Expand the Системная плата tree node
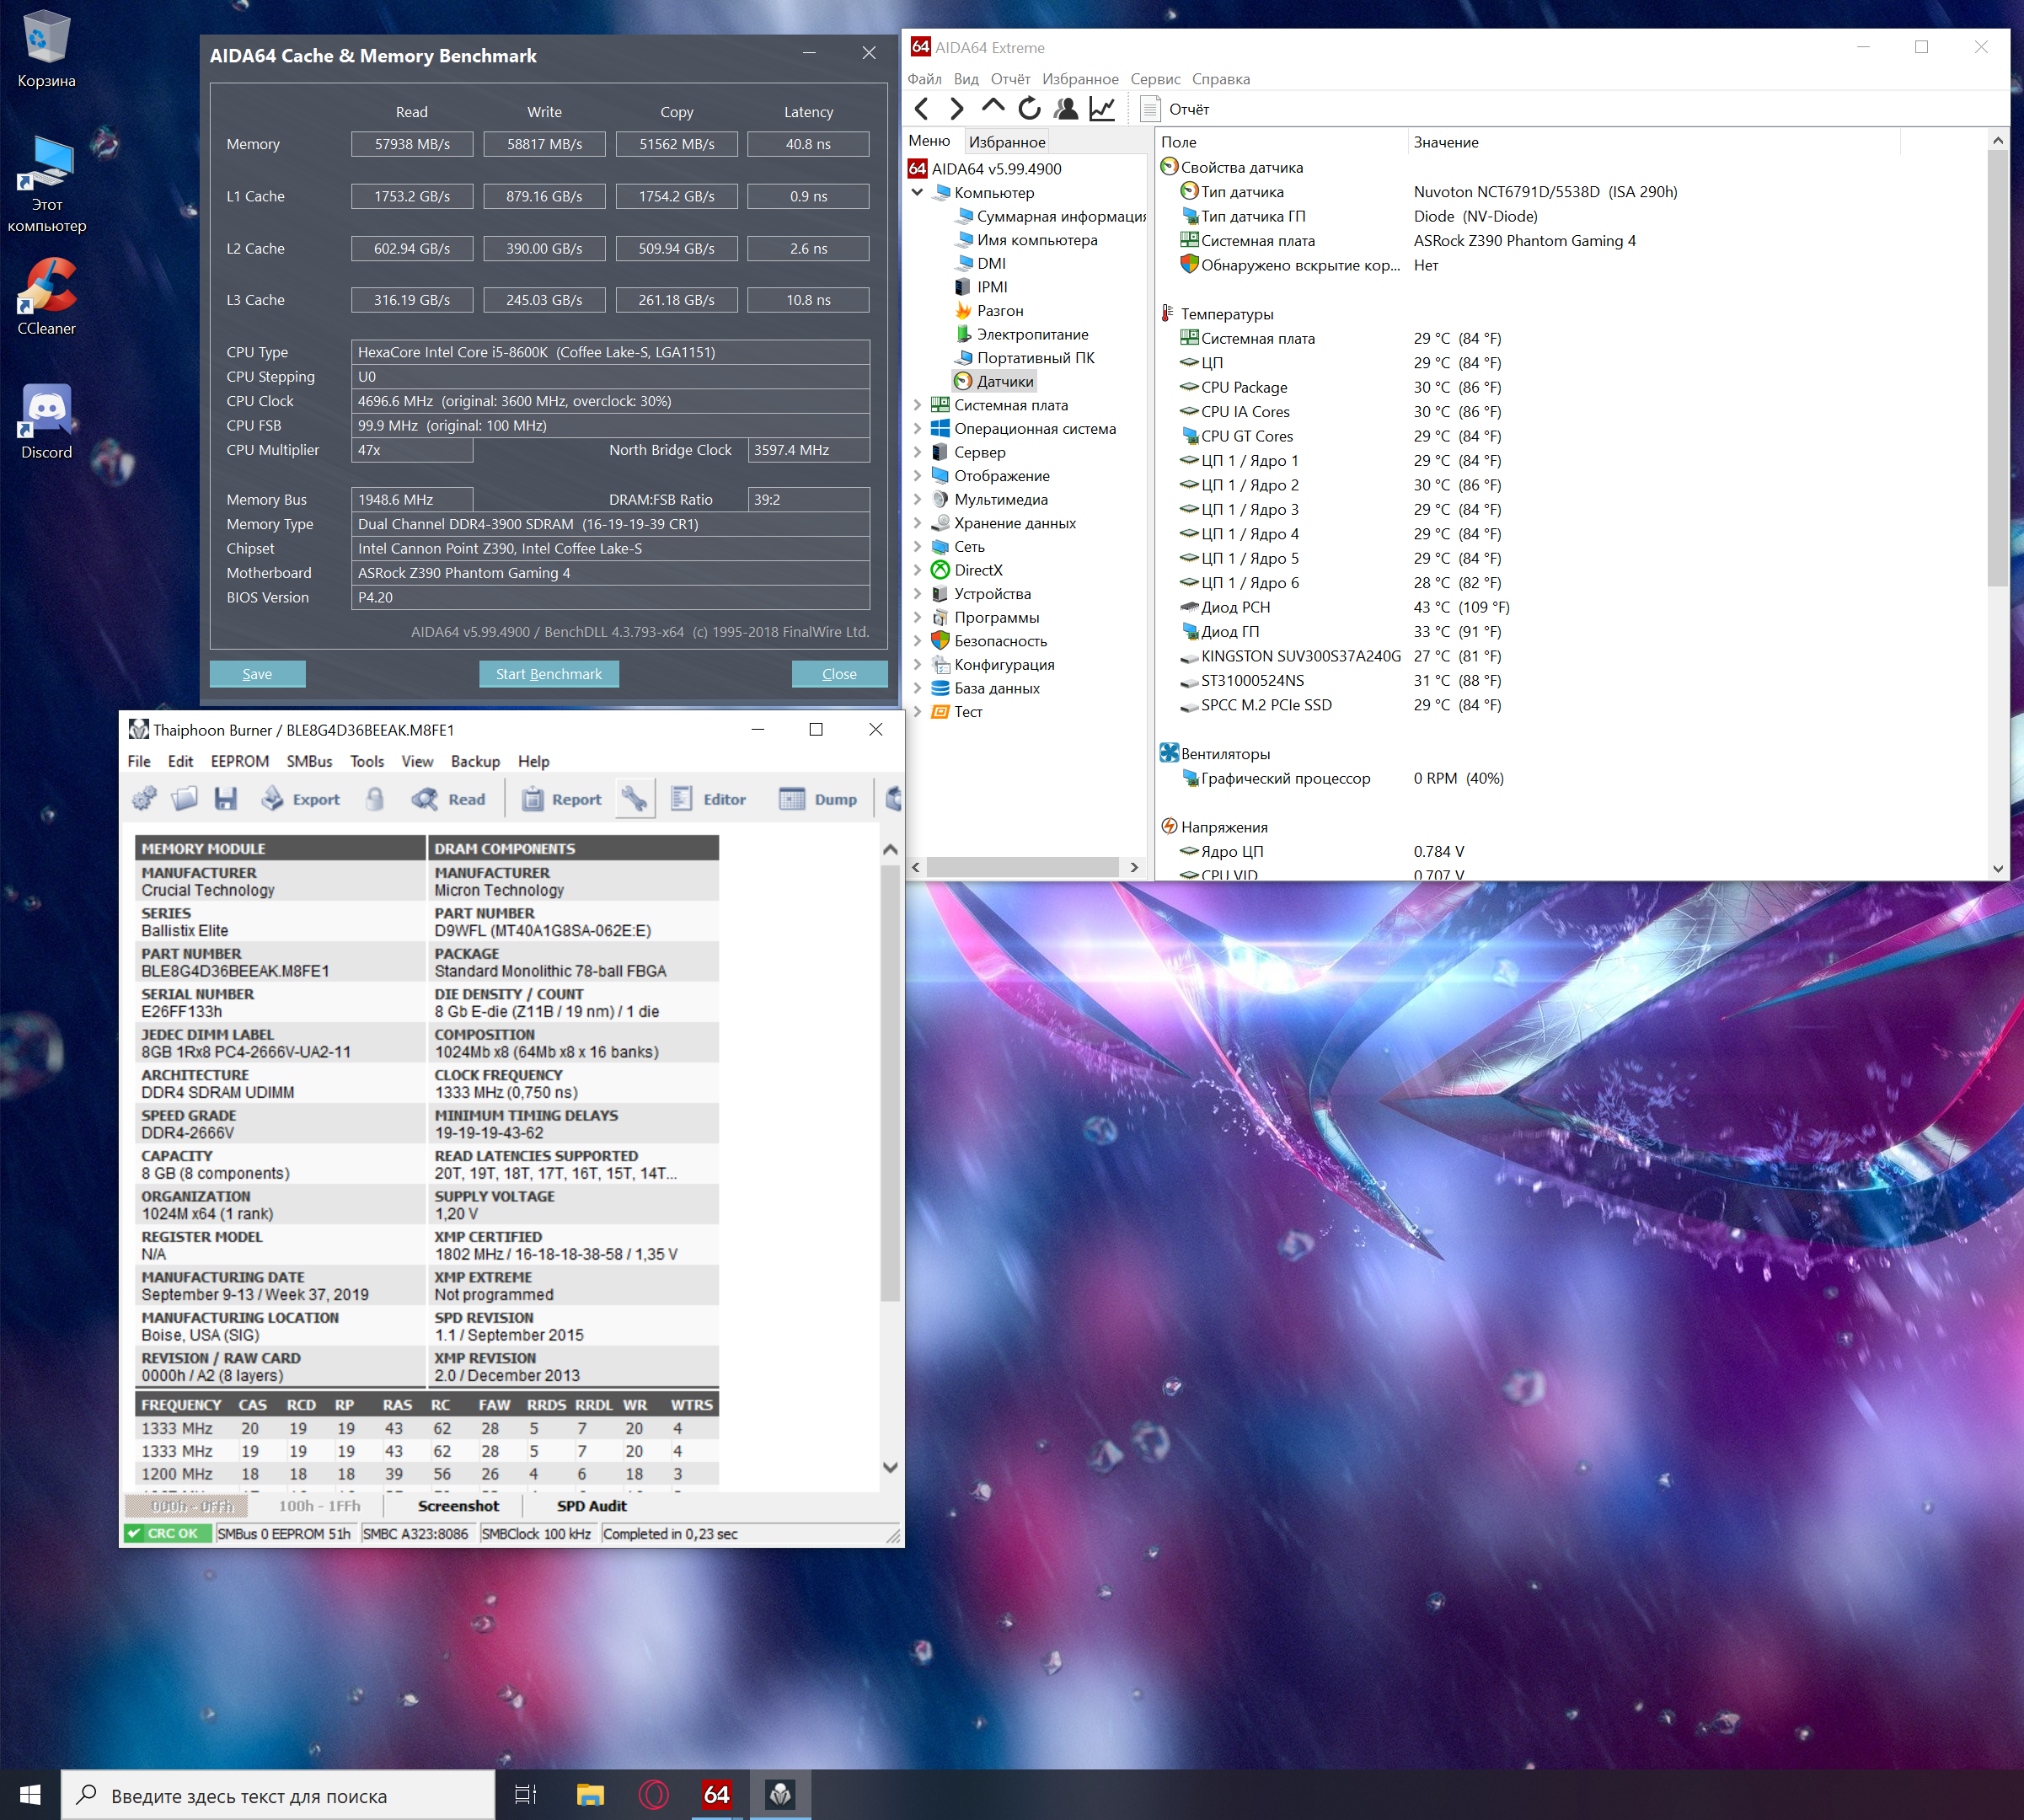2024x1820 pixels. (x=917, y=405)
